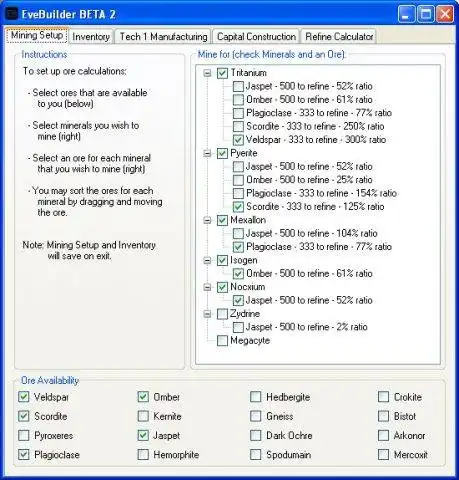
Task: Uncheck the Tritanium mineral checkbox
Action: pos(222,73)
